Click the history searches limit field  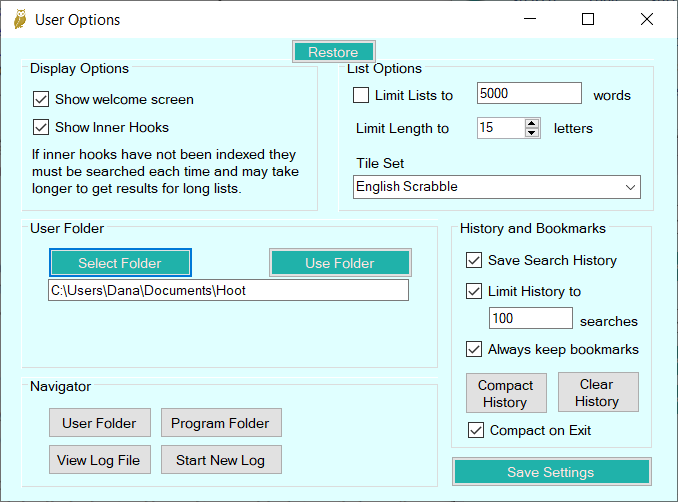click(530, 319)
